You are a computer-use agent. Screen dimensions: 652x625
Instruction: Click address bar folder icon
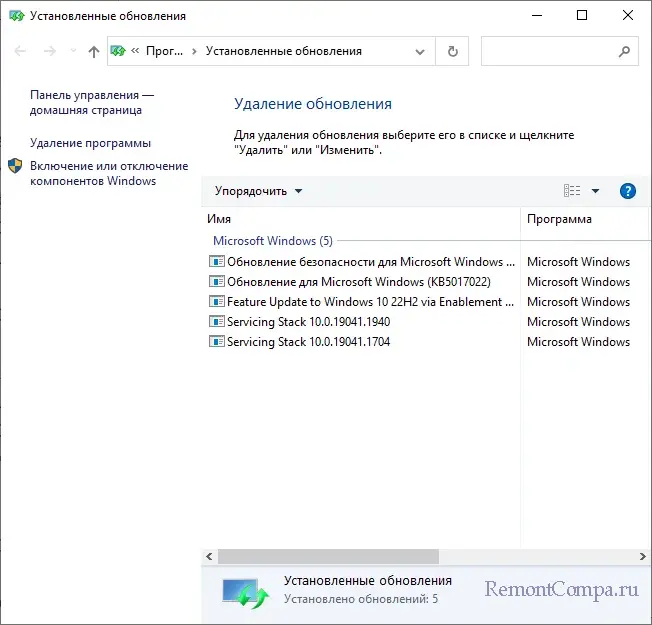[118, 51]
